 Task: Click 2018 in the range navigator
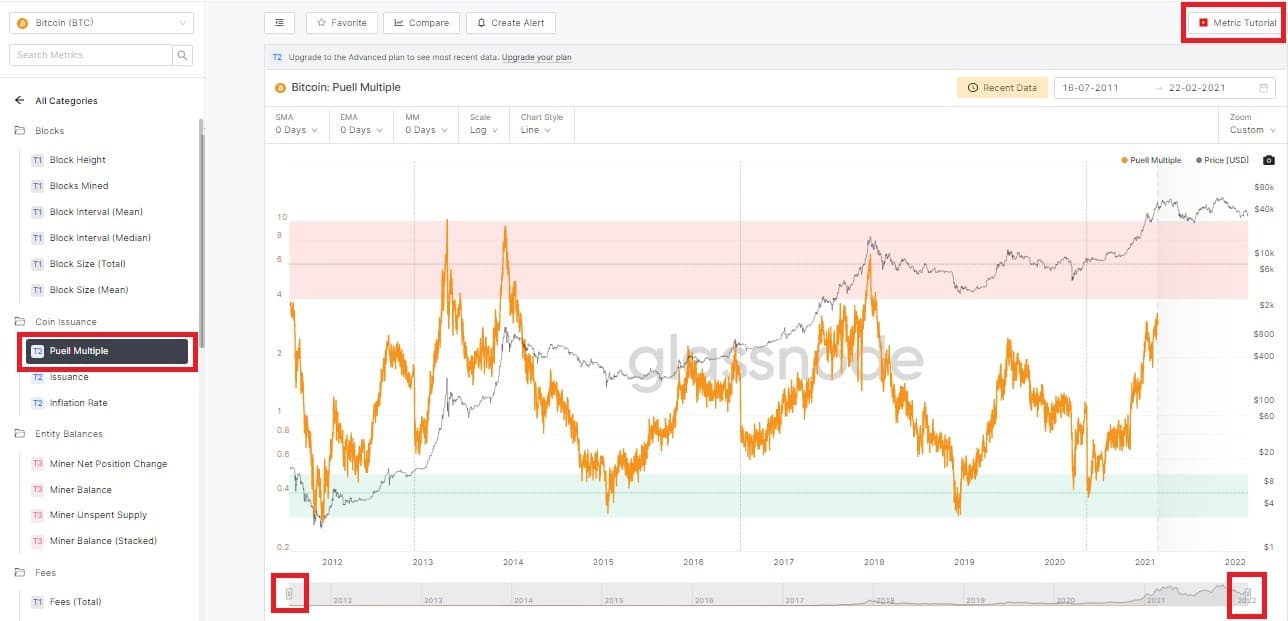point(885,600)
